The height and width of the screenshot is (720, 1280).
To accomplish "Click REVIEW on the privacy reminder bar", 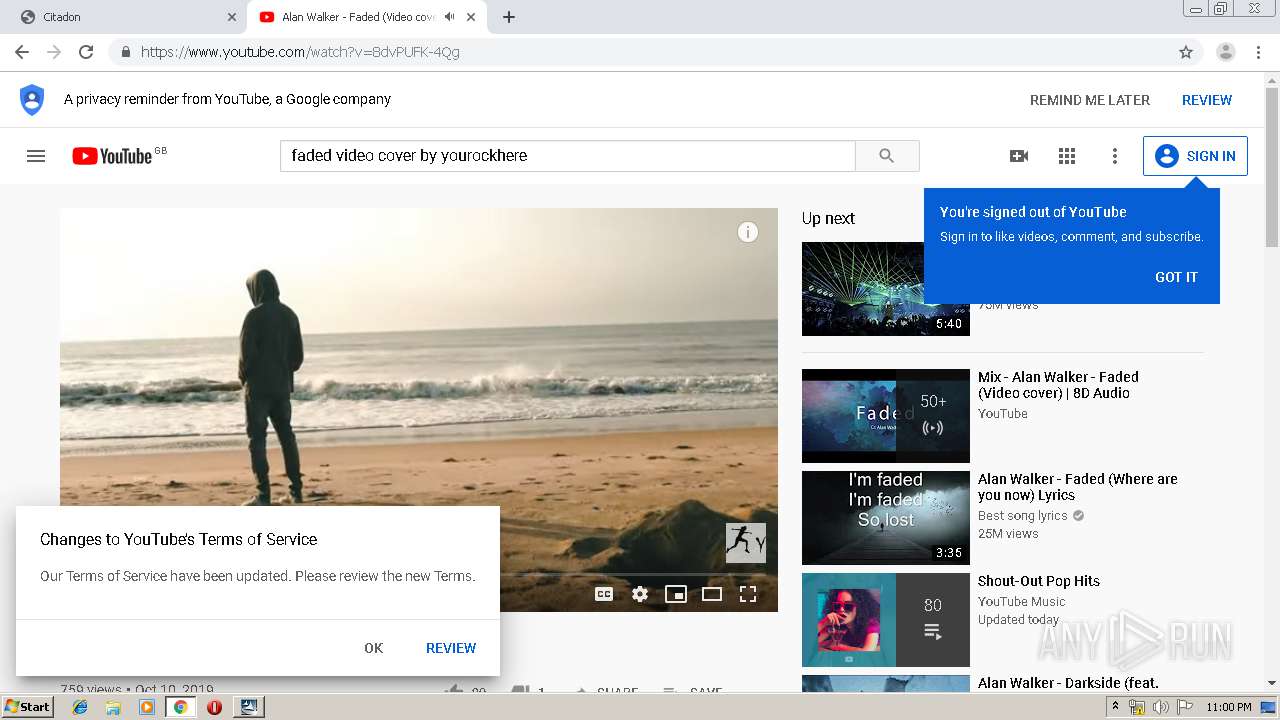I will click(x=1207, y=100).
